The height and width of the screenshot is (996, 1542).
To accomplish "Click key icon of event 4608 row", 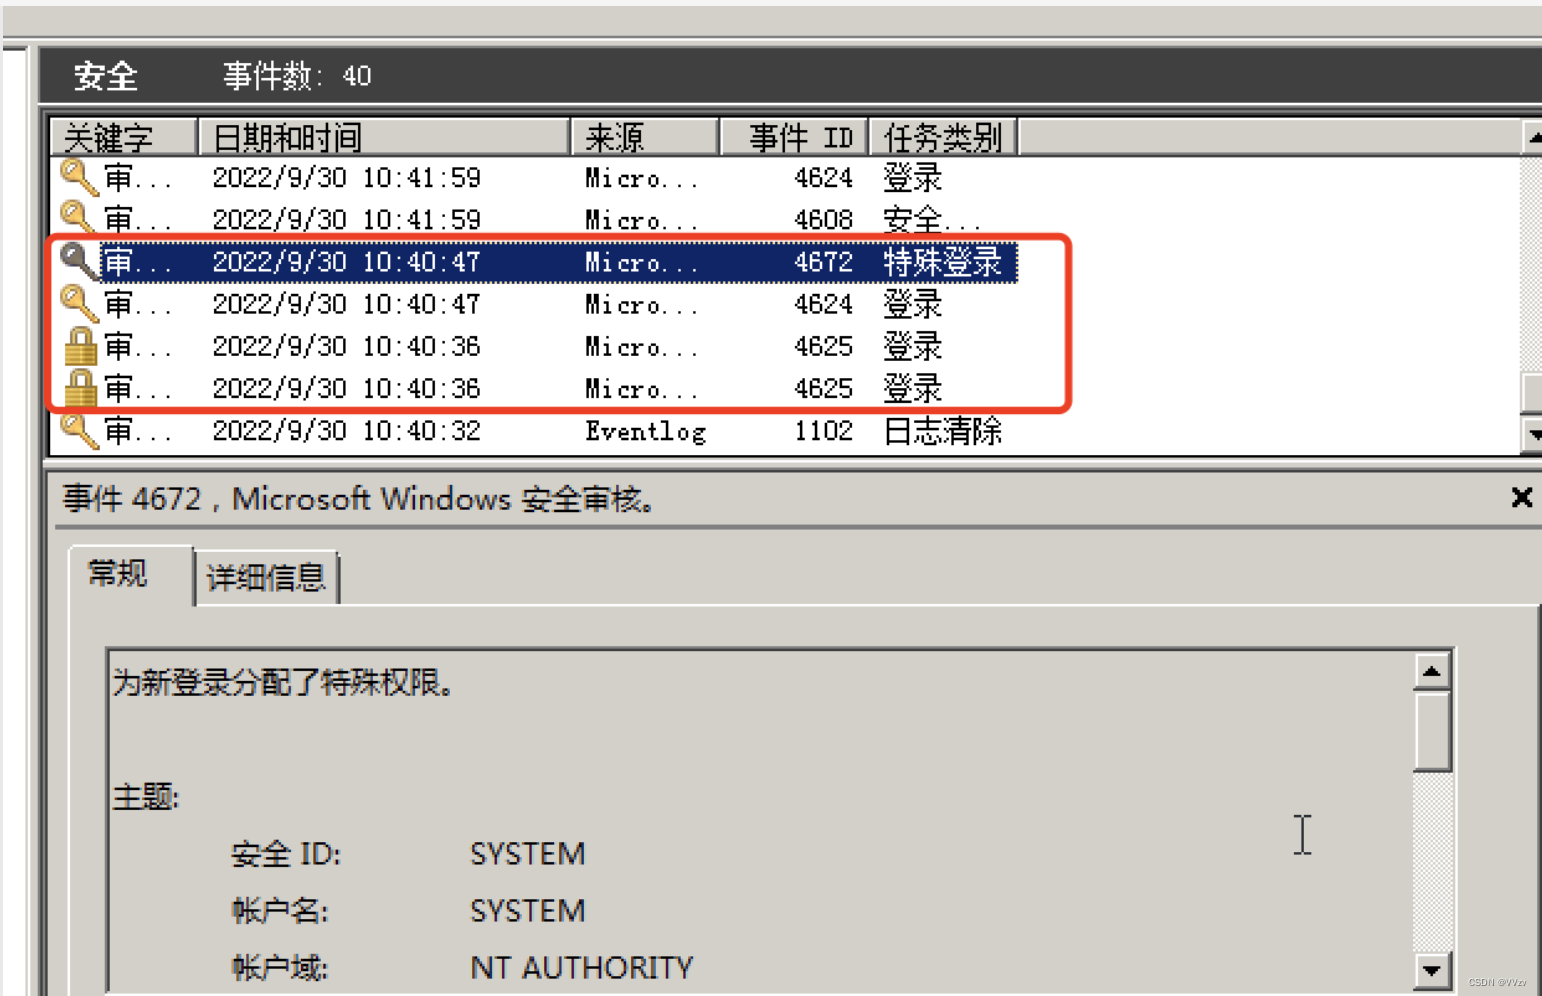I will (79, 218).
